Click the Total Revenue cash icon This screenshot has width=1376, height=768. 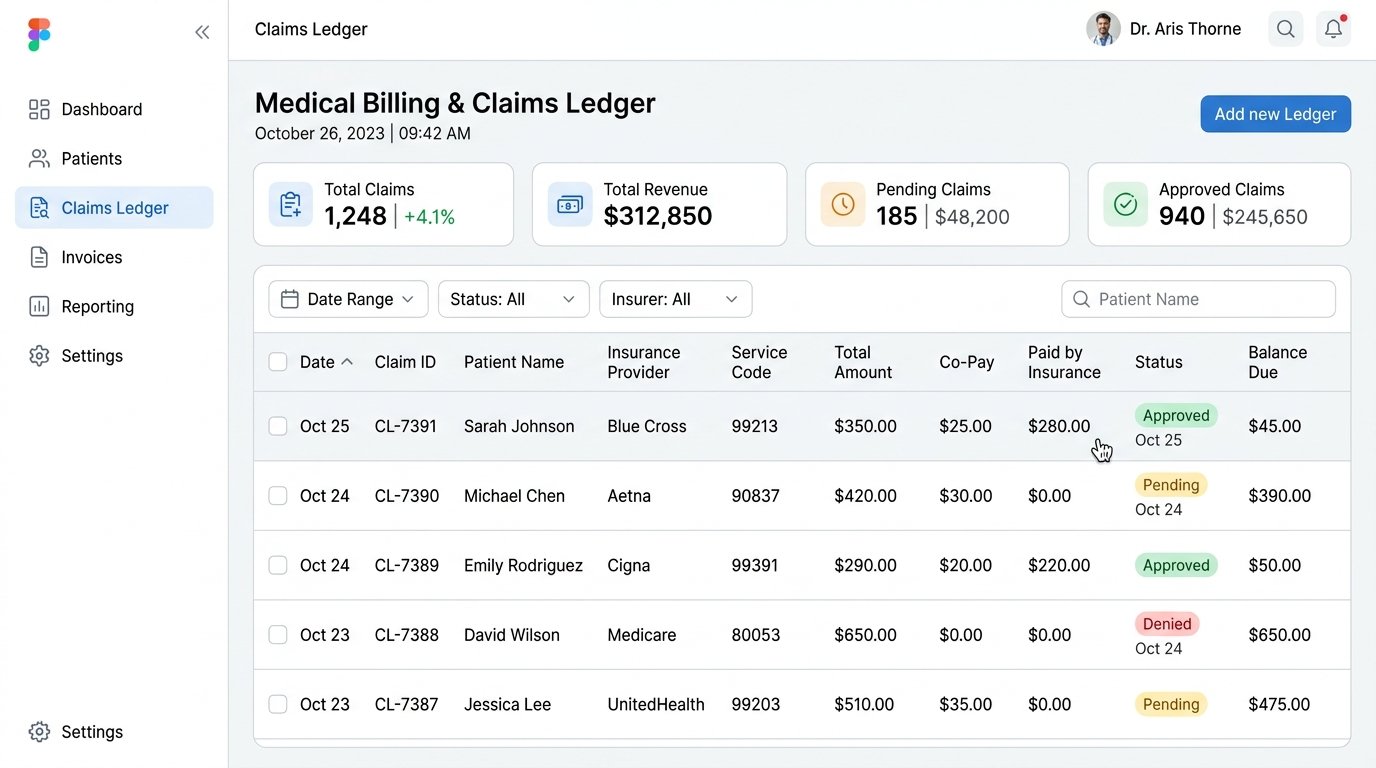[570, 204]
